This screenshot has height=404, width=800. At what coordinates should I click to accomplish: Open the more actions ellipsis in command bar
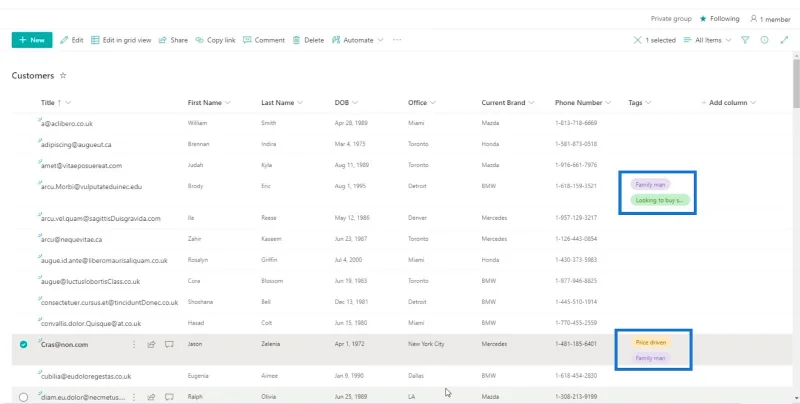click(397, 40)
